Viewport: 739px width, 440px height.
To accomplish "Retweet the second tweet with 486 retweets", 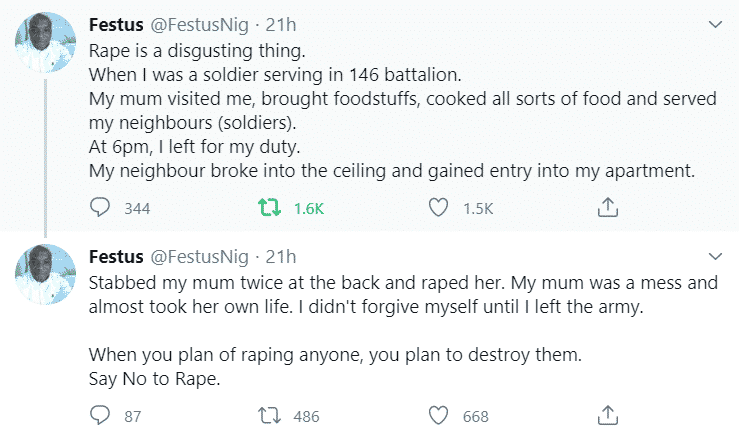I will (x=268, y=415).
